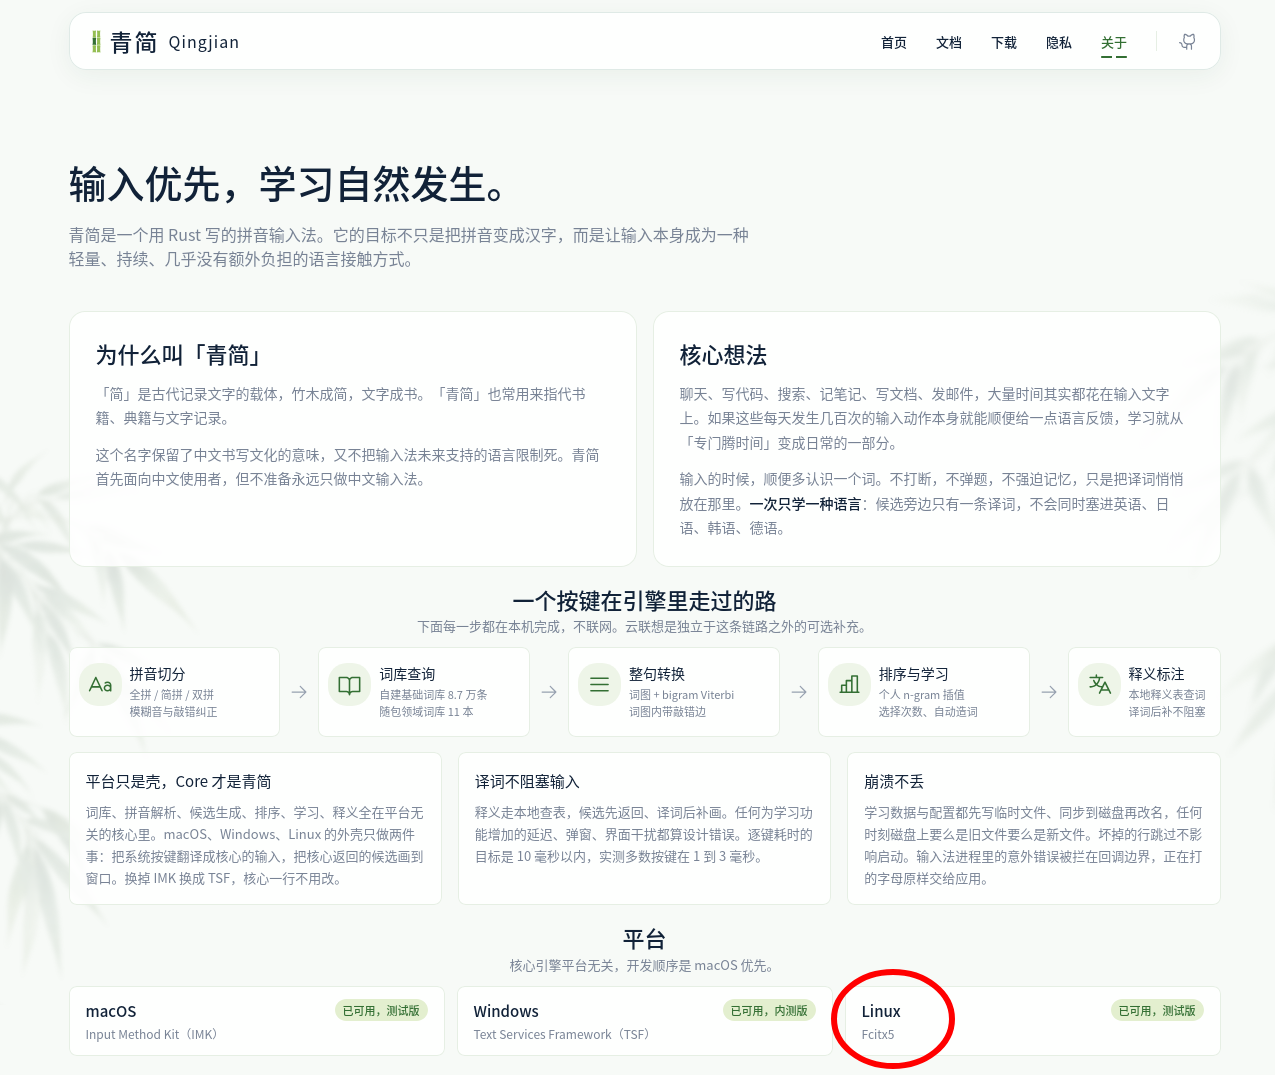Select the 排序与学习 bar-chart icon
Screen dimensions: 1275x1075
click(x=849, y=685)
